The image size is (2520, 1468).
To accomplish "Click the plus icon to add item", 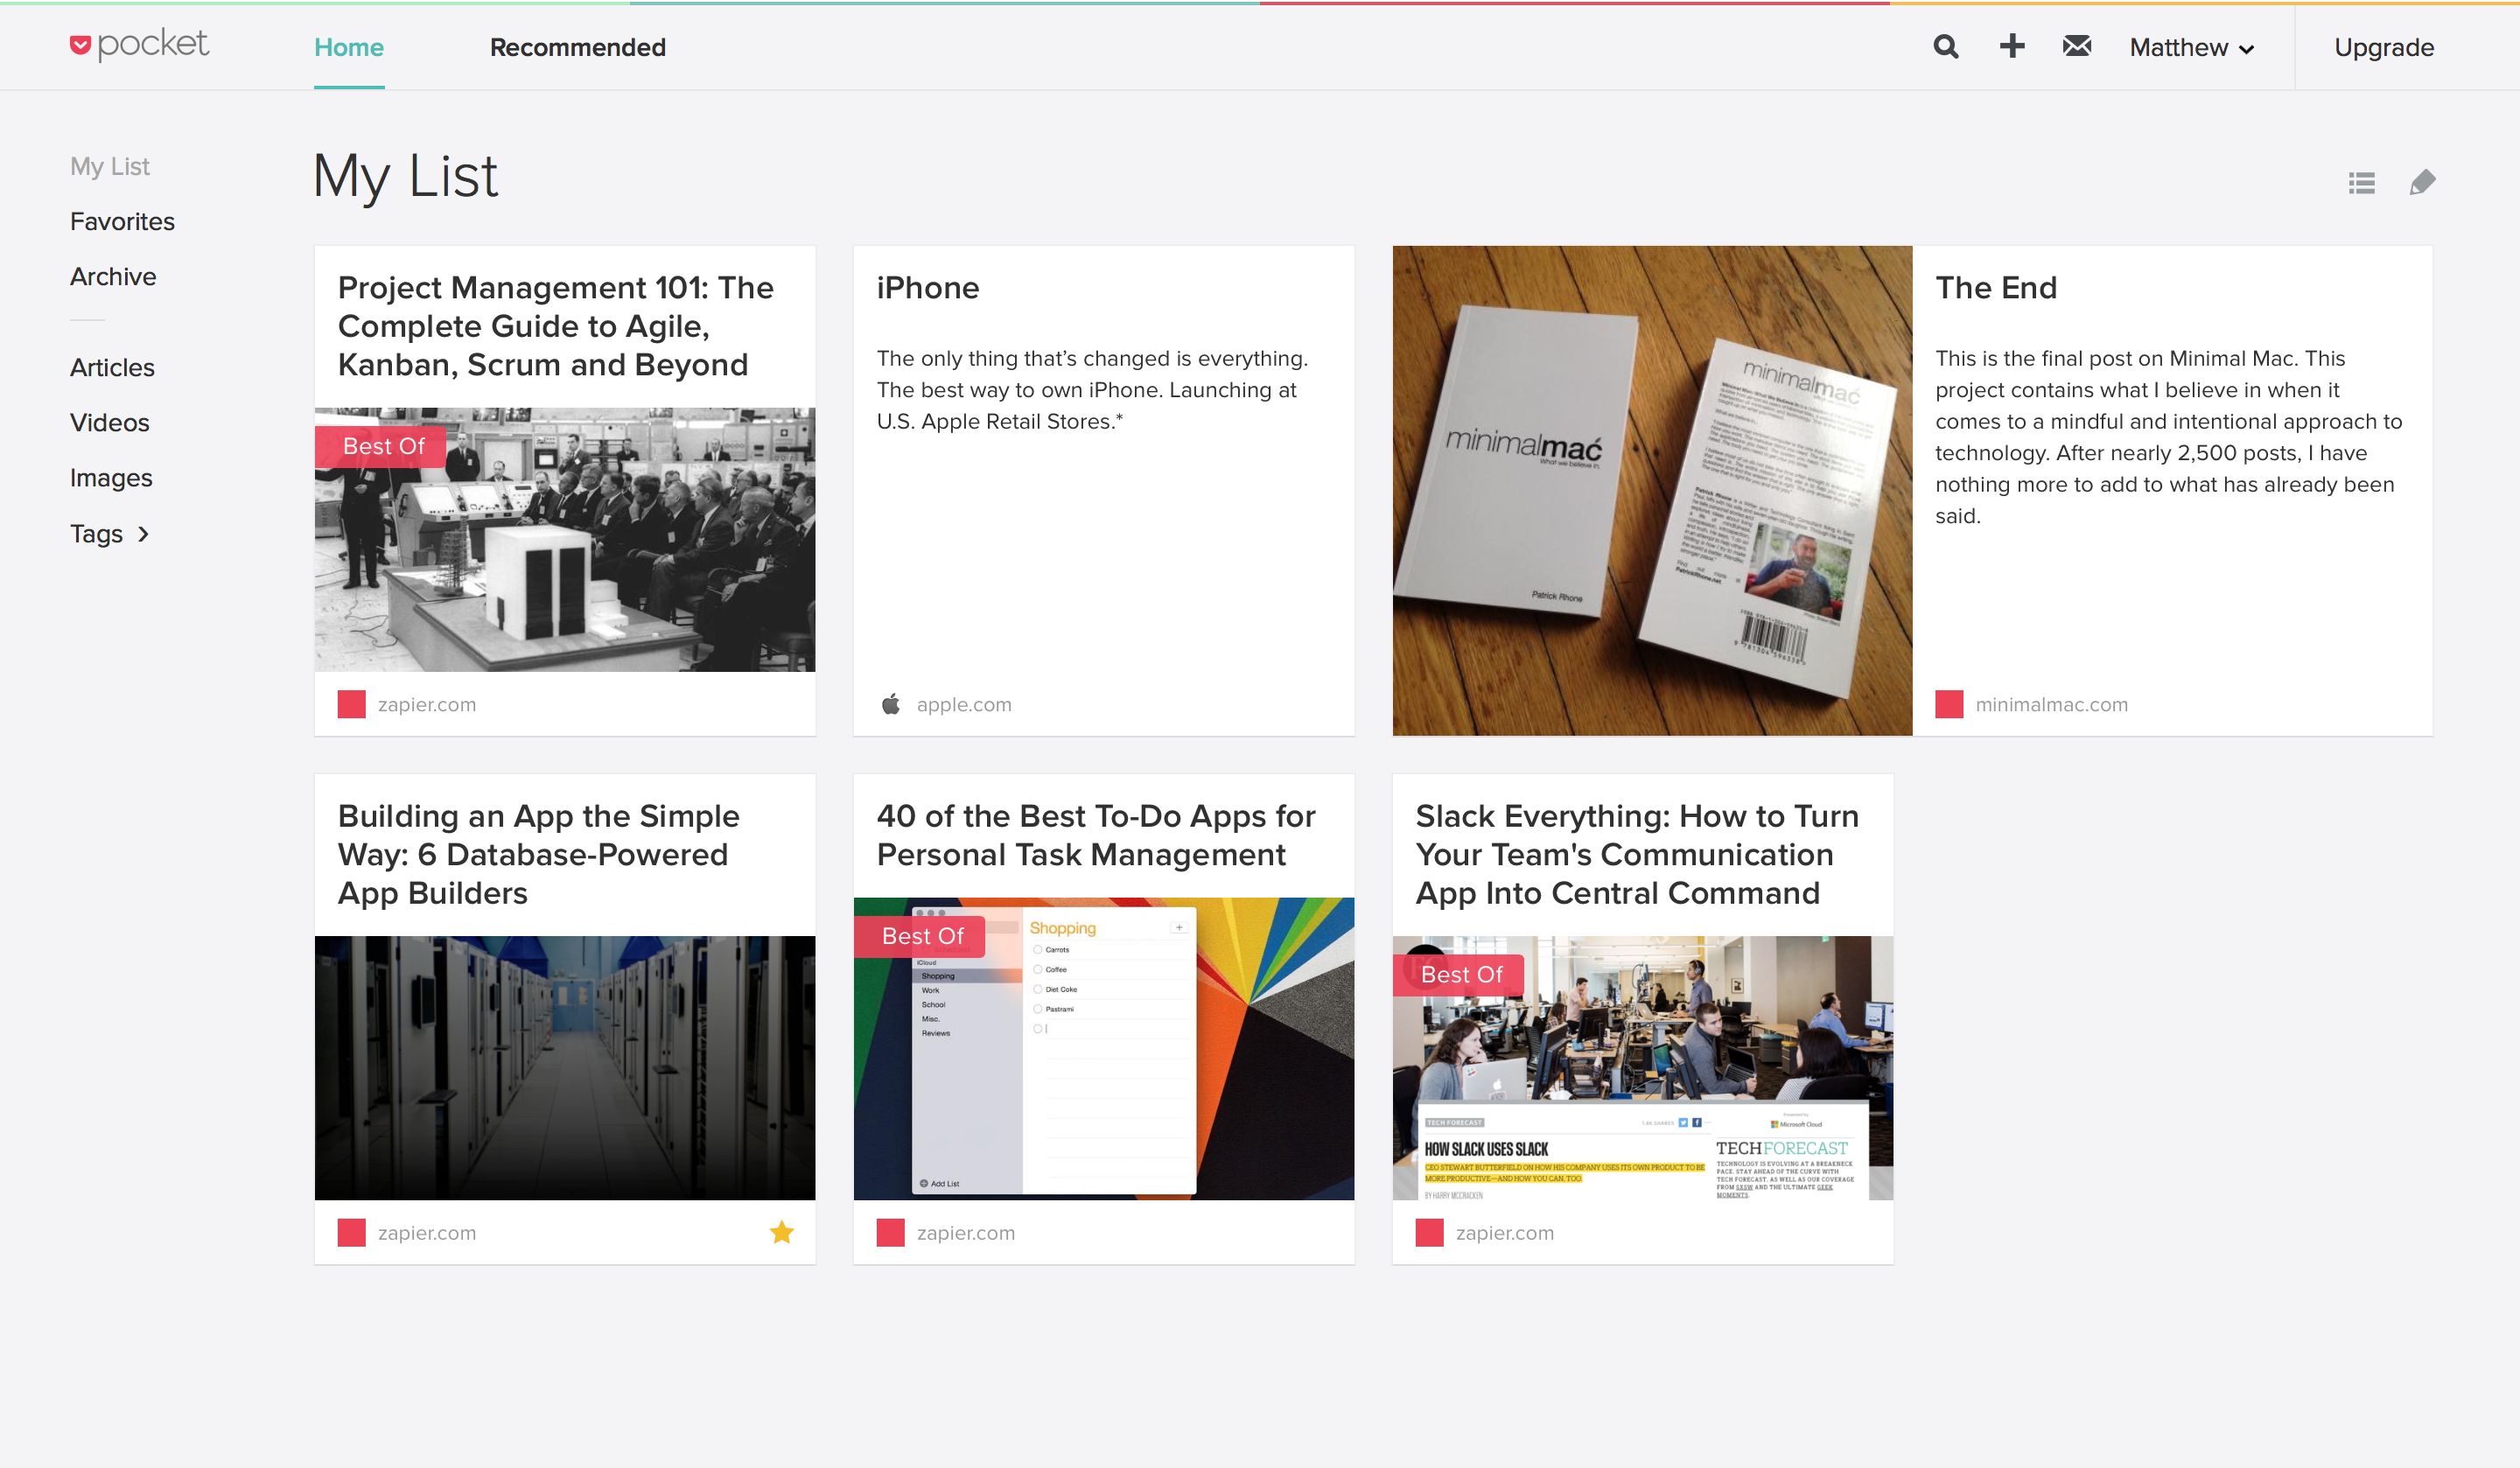I will (2012, 46).
